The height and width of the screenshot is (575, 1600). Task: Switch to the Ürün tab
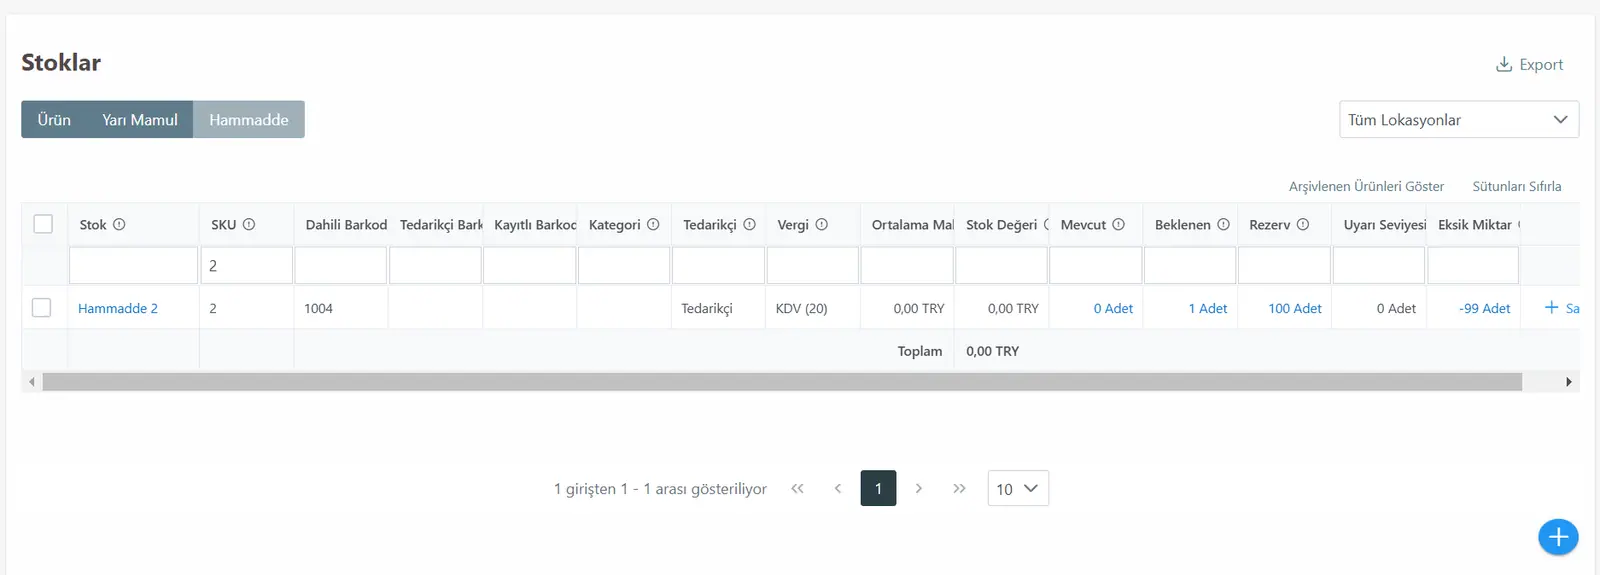tap(54, 119)
